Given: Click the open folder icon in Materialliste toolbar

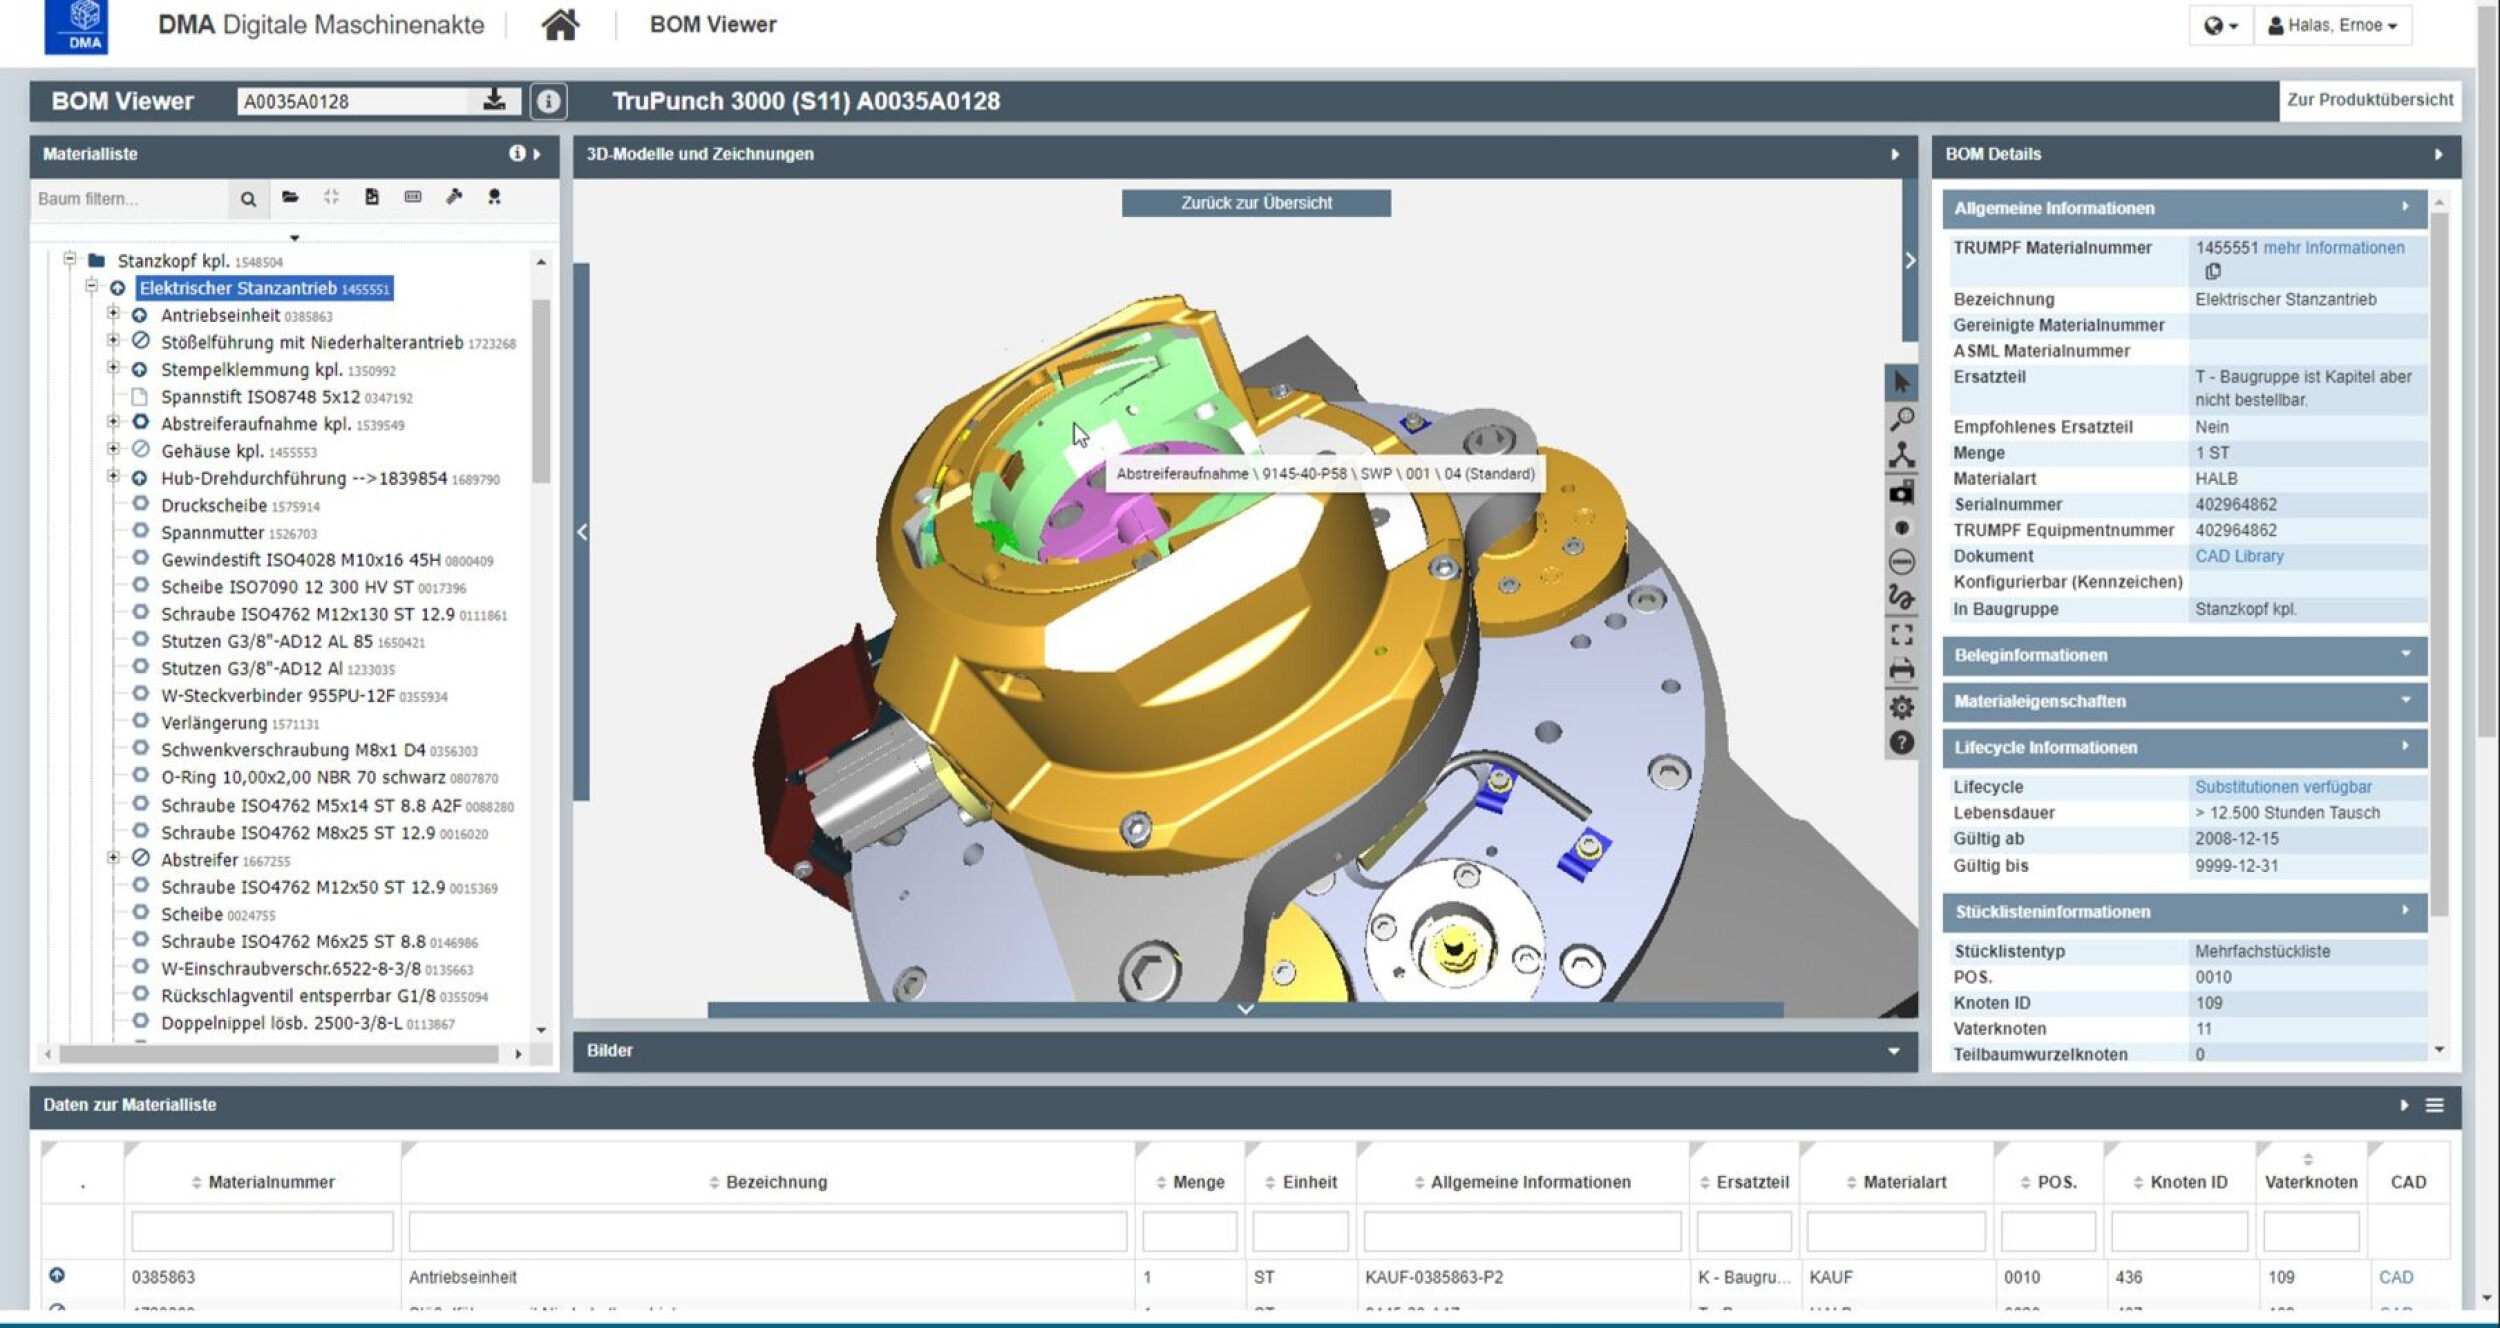Looking at the screenshot, I should tap(290, 197).
